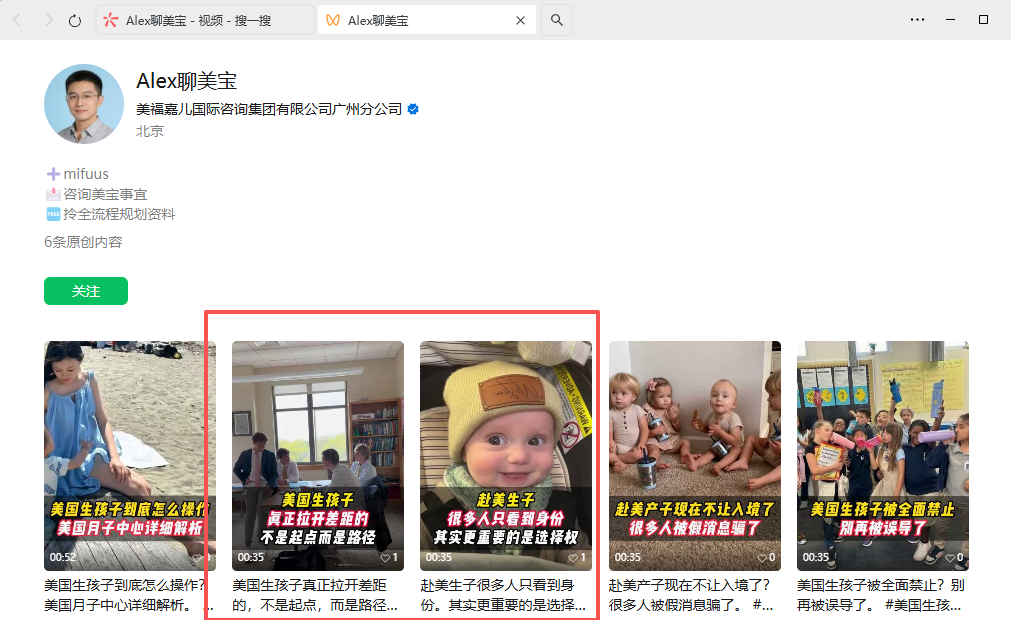Open the baby hat 其实更重要的是选择权 video
Screen dimensions: 1011x620
point(506,456)
